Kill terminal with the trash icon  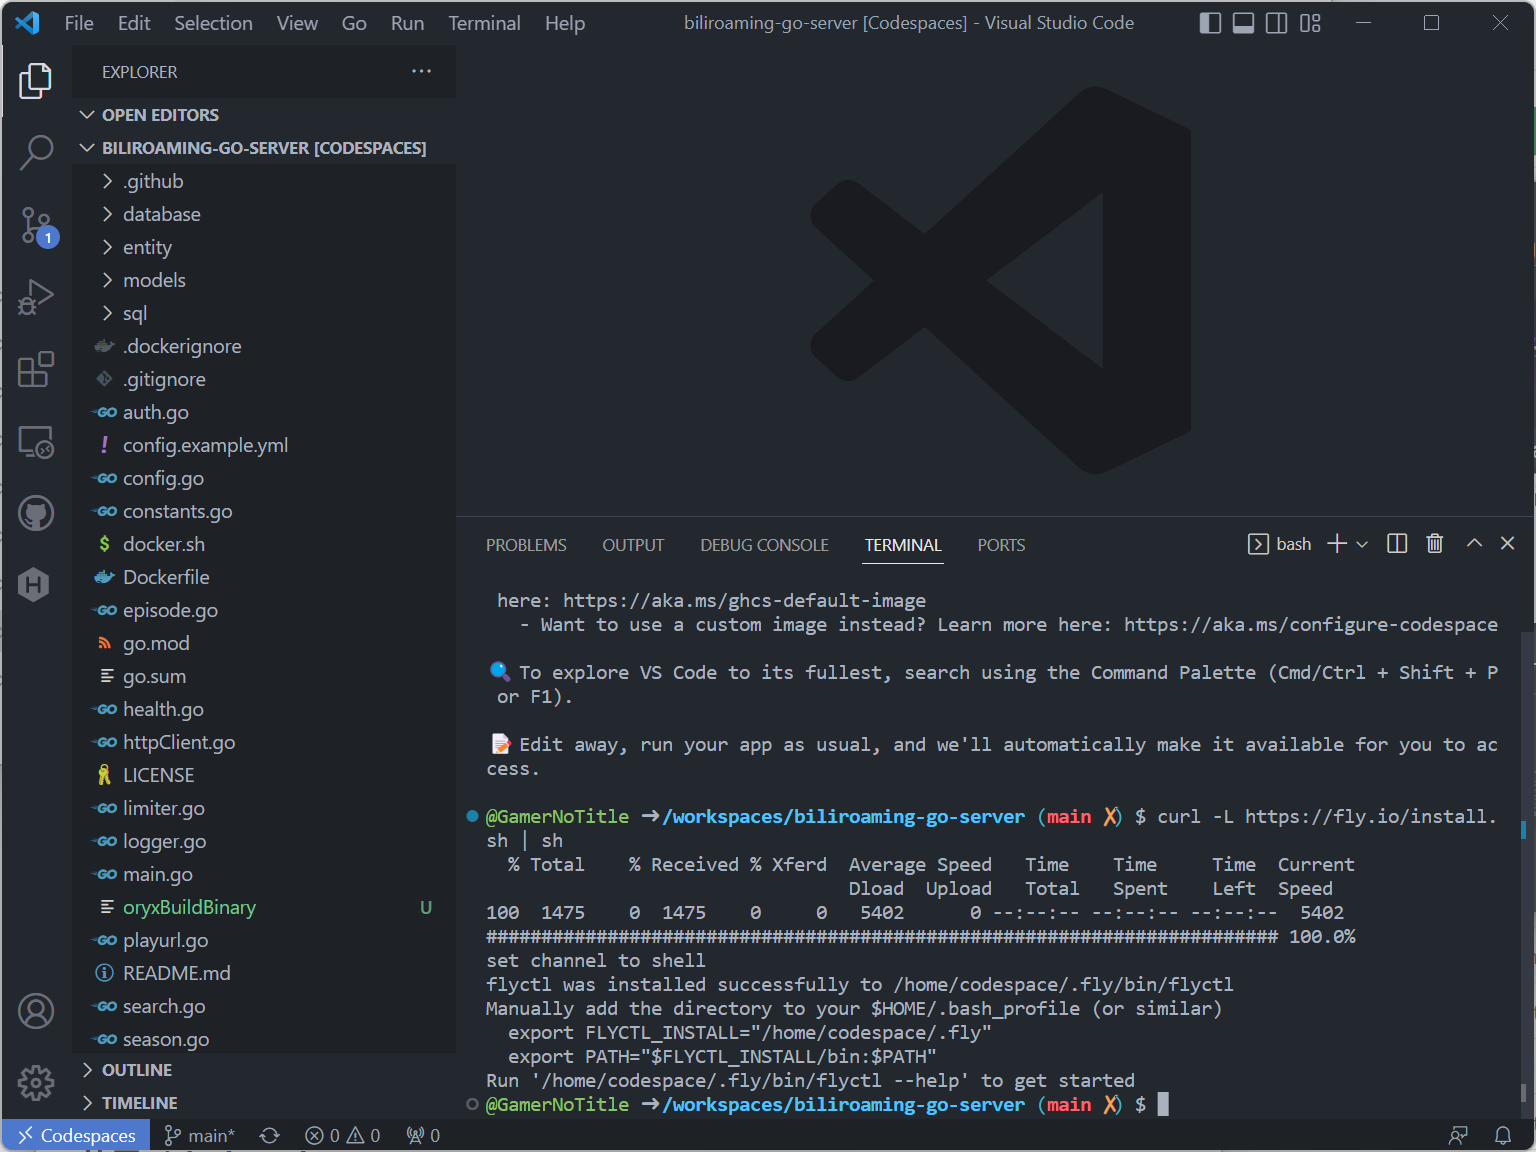[x=1434, y=543]
